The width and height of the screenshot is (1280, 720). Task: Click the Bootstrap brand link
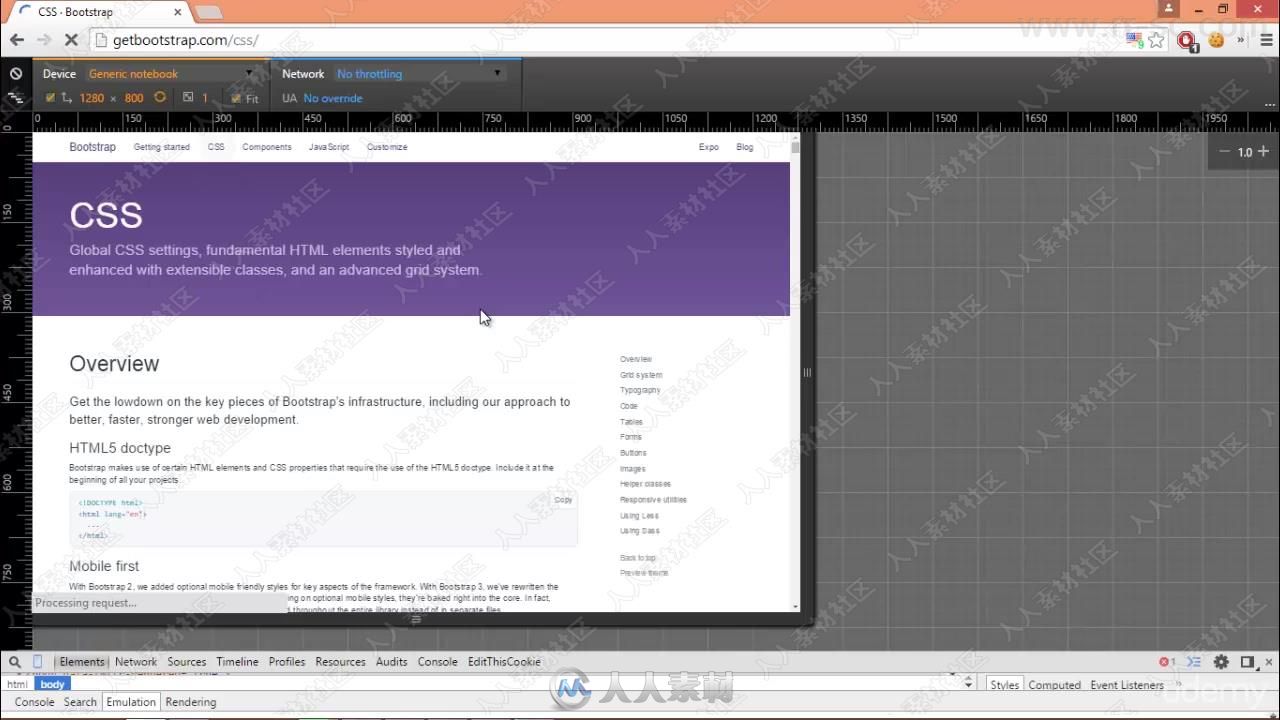(92, 147)
